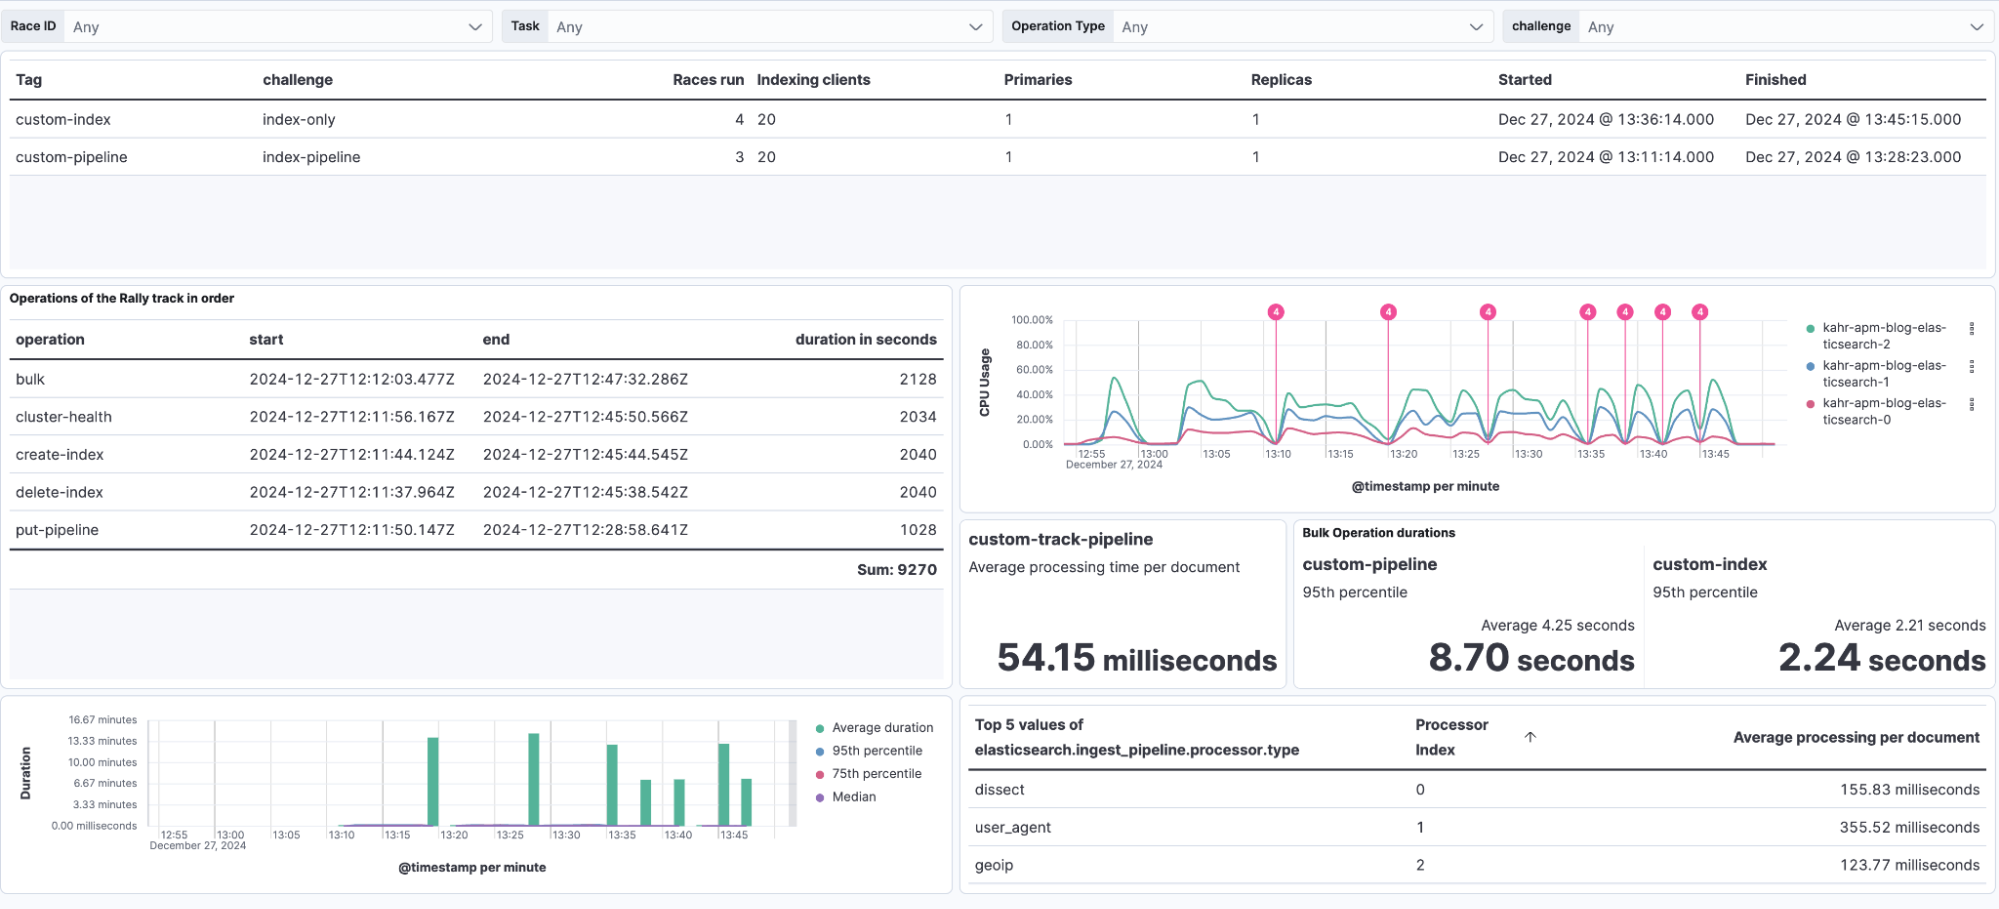This screenshot has width=1999, height=909.
Task: Toggle 75th percentile series in duration chart
Action: point(876,774)
